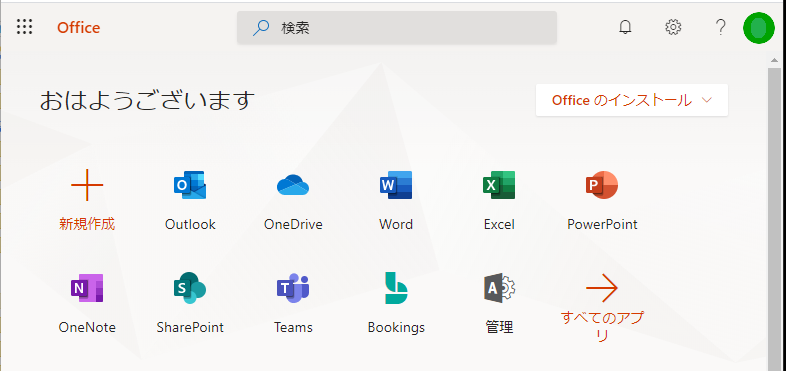Click the scrollbar up arrow

click(773, 60)
